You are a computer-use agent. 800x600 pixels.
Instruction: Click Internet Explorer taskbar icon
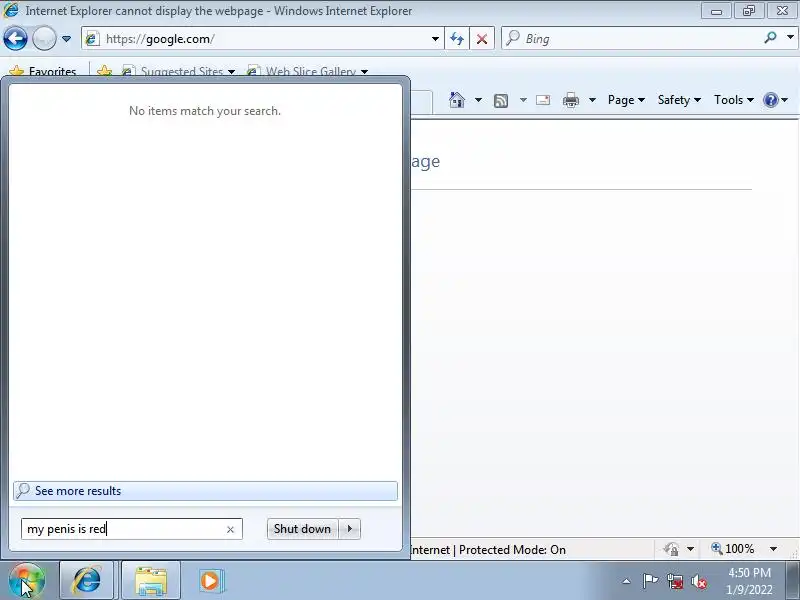click(87, 581)
